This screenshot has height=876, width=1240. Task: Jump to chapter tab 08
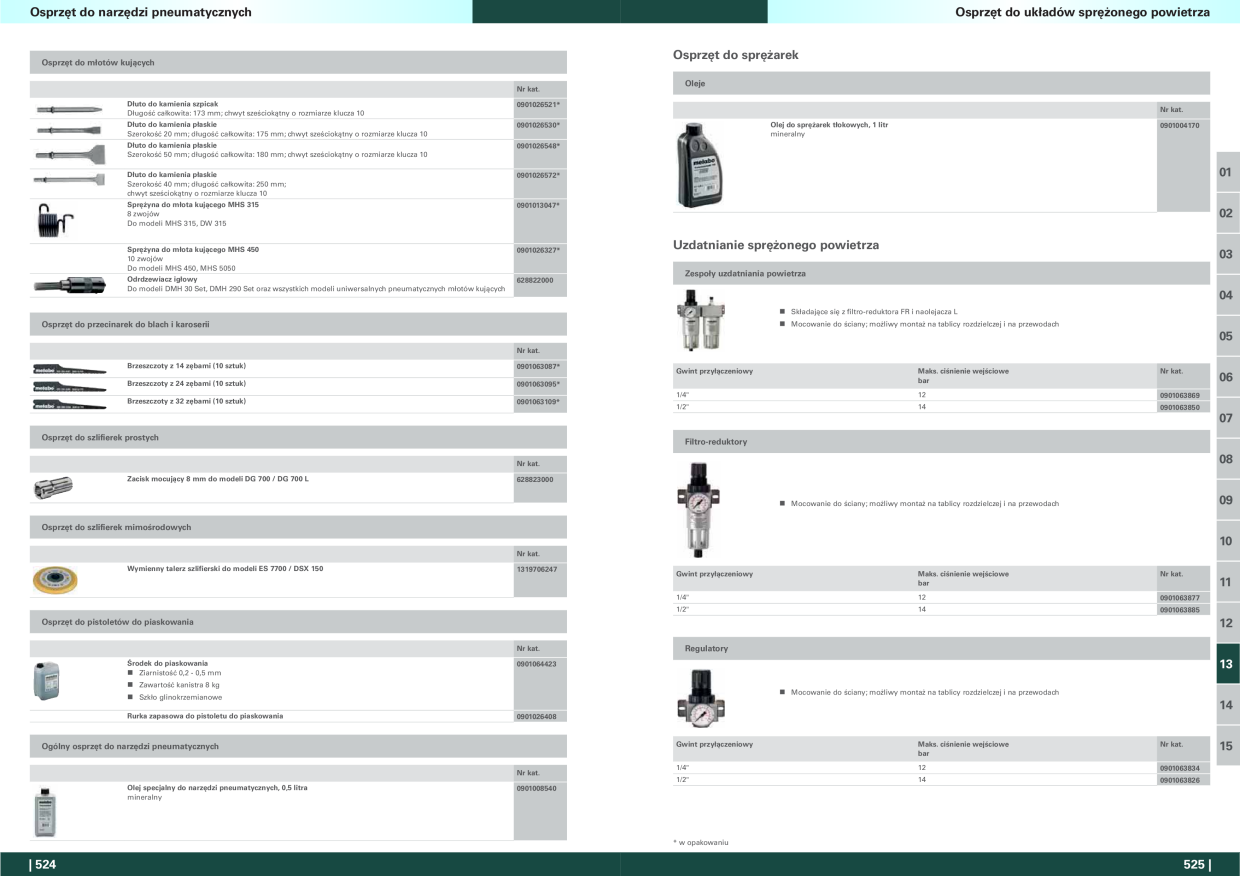coord(1227,459)
